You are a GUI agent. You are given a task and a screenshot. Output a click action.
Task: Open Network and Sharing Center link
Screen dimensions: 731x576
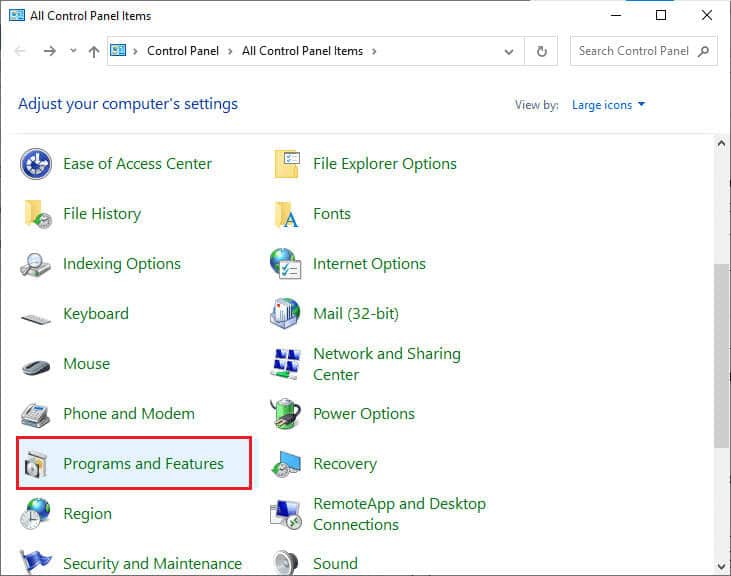[x=386, y=364]
